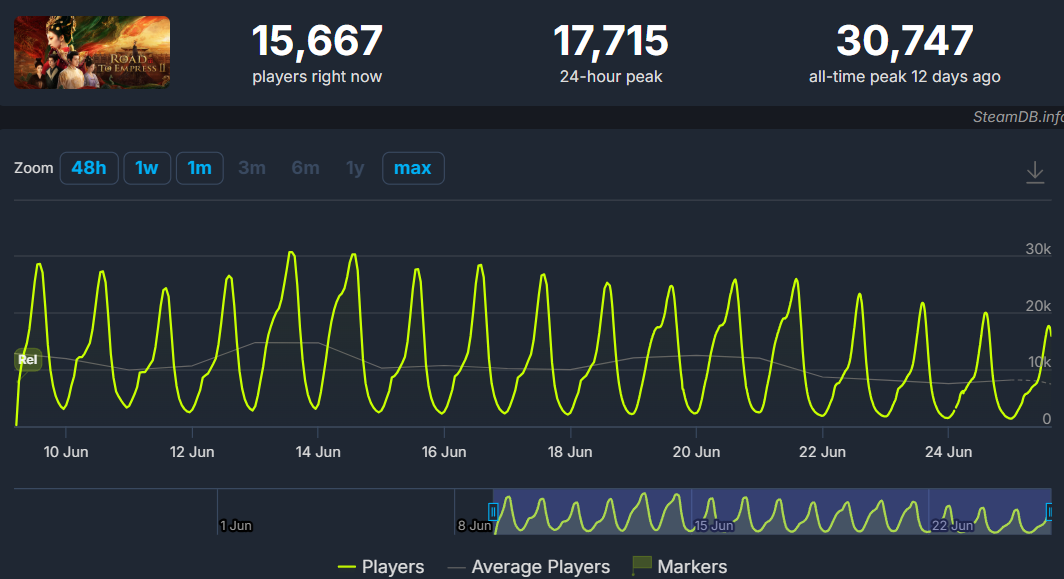Toggle Players series in legend
This screenshot has width=1064, height=579.
pyautogui.click(x=381, y=566)
